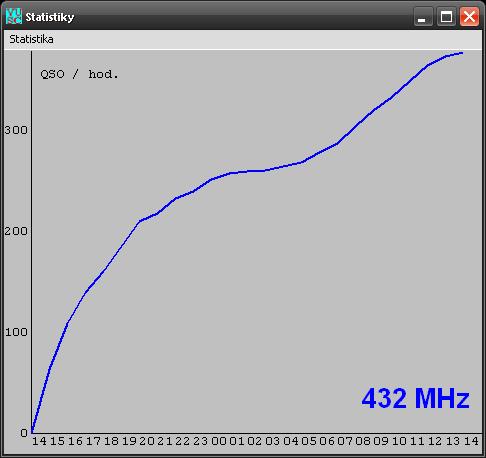Click the Statistiky window app icon

pyautogui.click(x=14, y=16)
